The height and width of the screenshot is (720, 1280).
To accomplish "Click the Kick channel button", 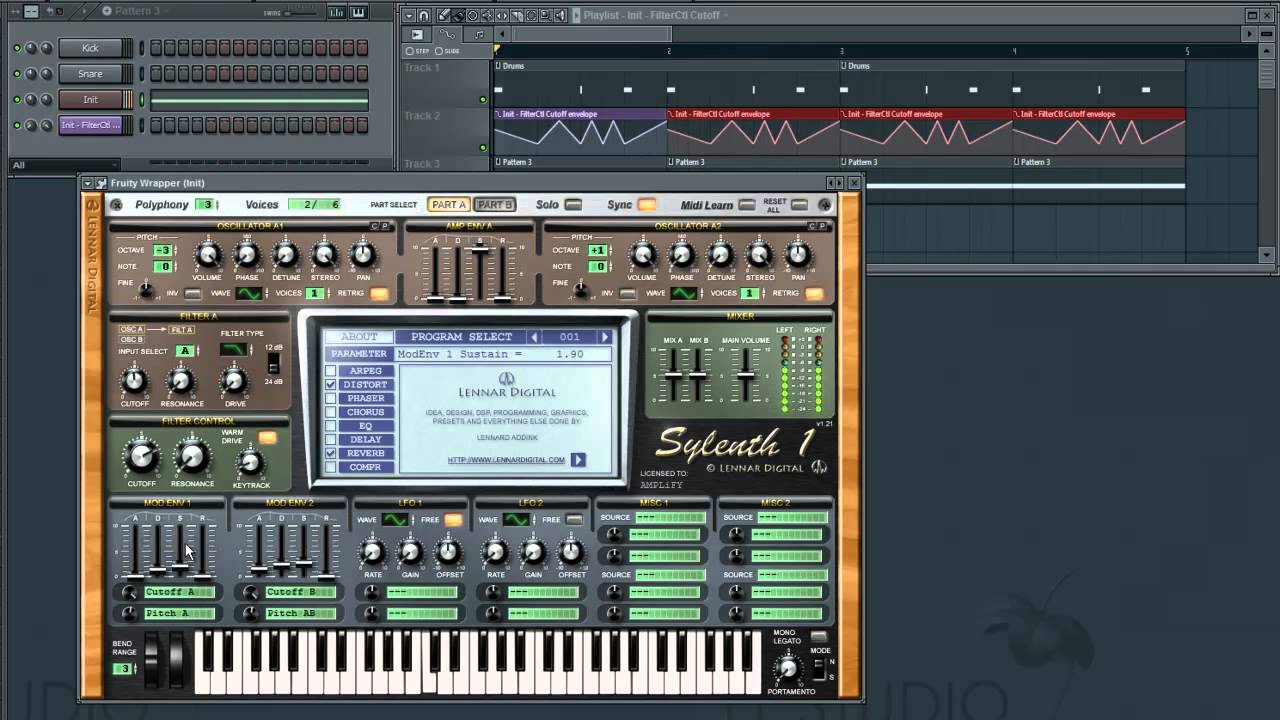I will (x=91, y=48).
